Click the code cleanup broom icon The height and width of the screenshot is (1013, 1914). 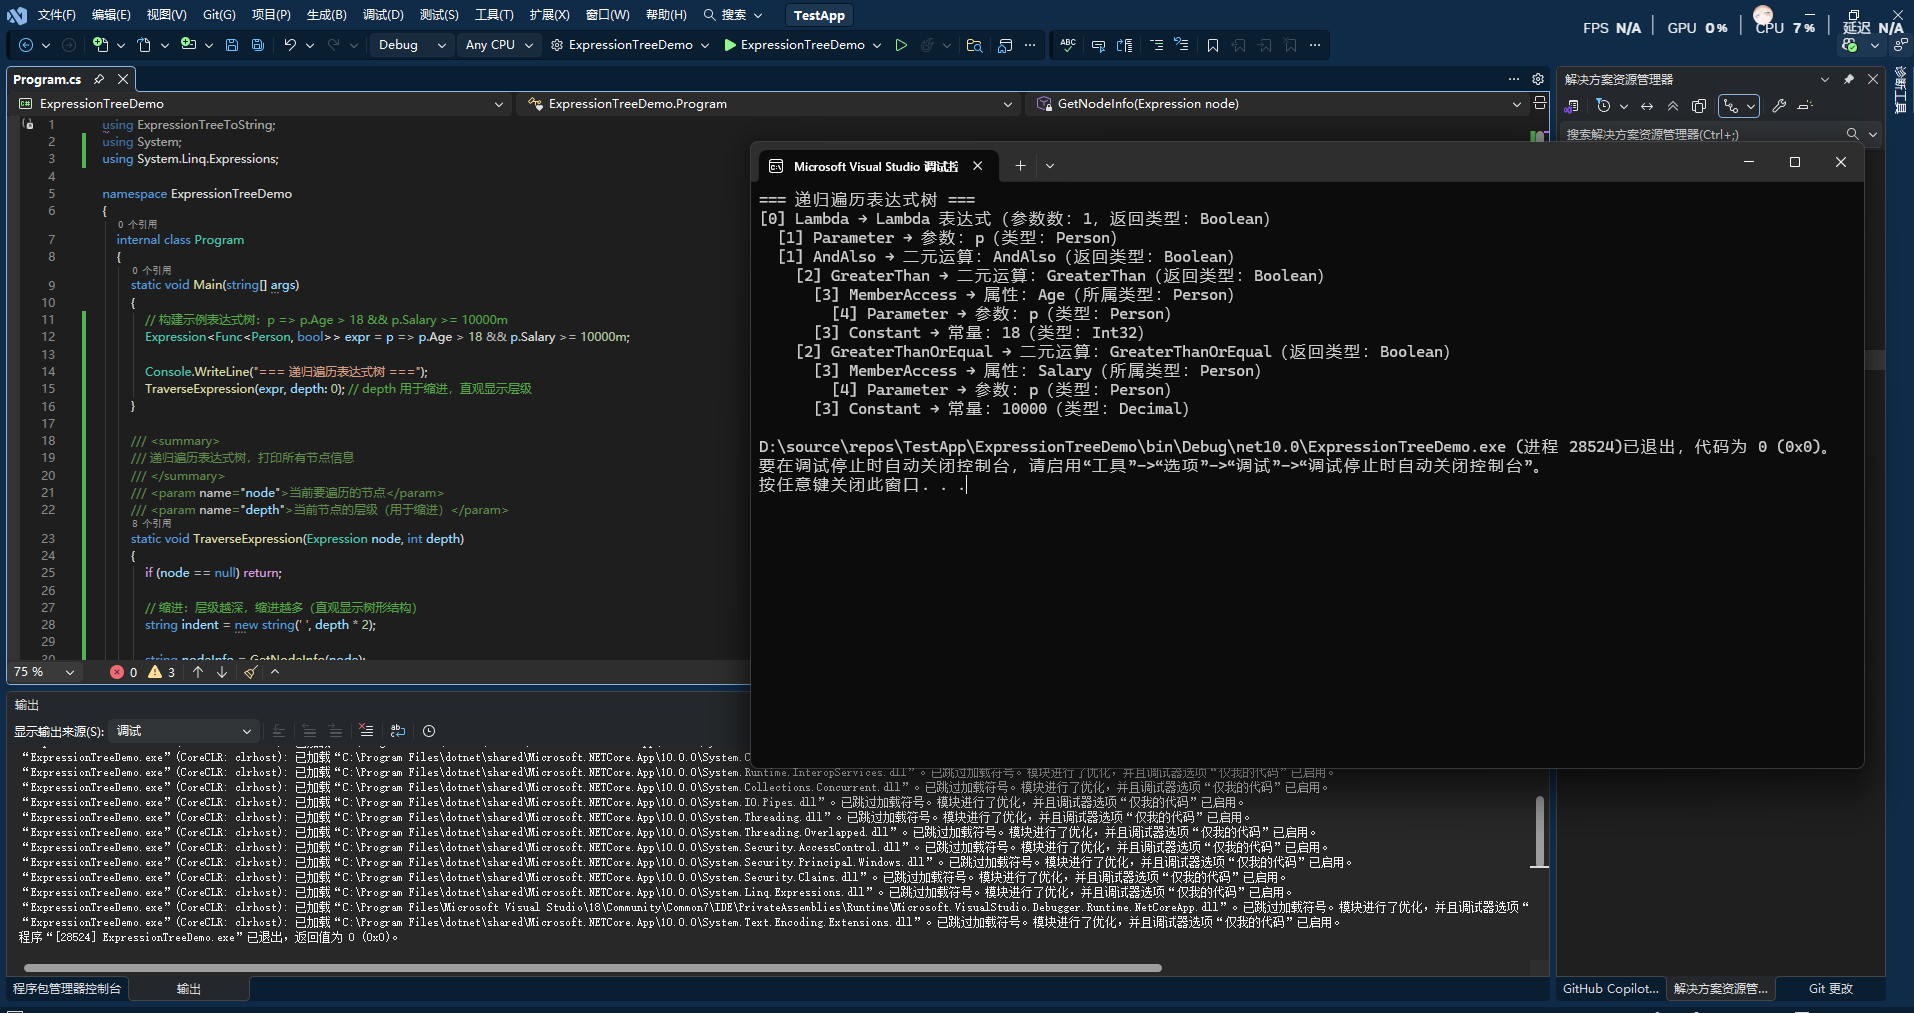[250, 672]
